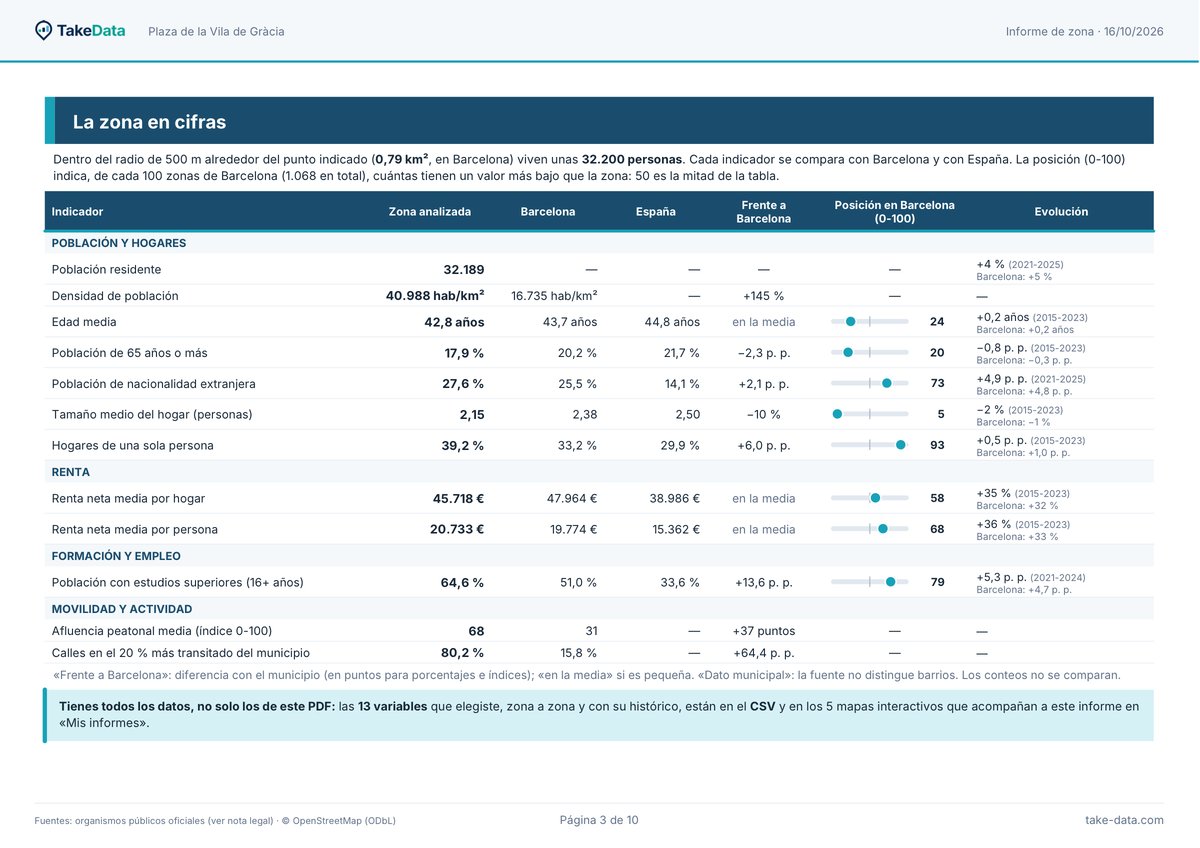Click the "Población residente" row label
Screen dimensions: 1200x848
[x=106, y=270]
